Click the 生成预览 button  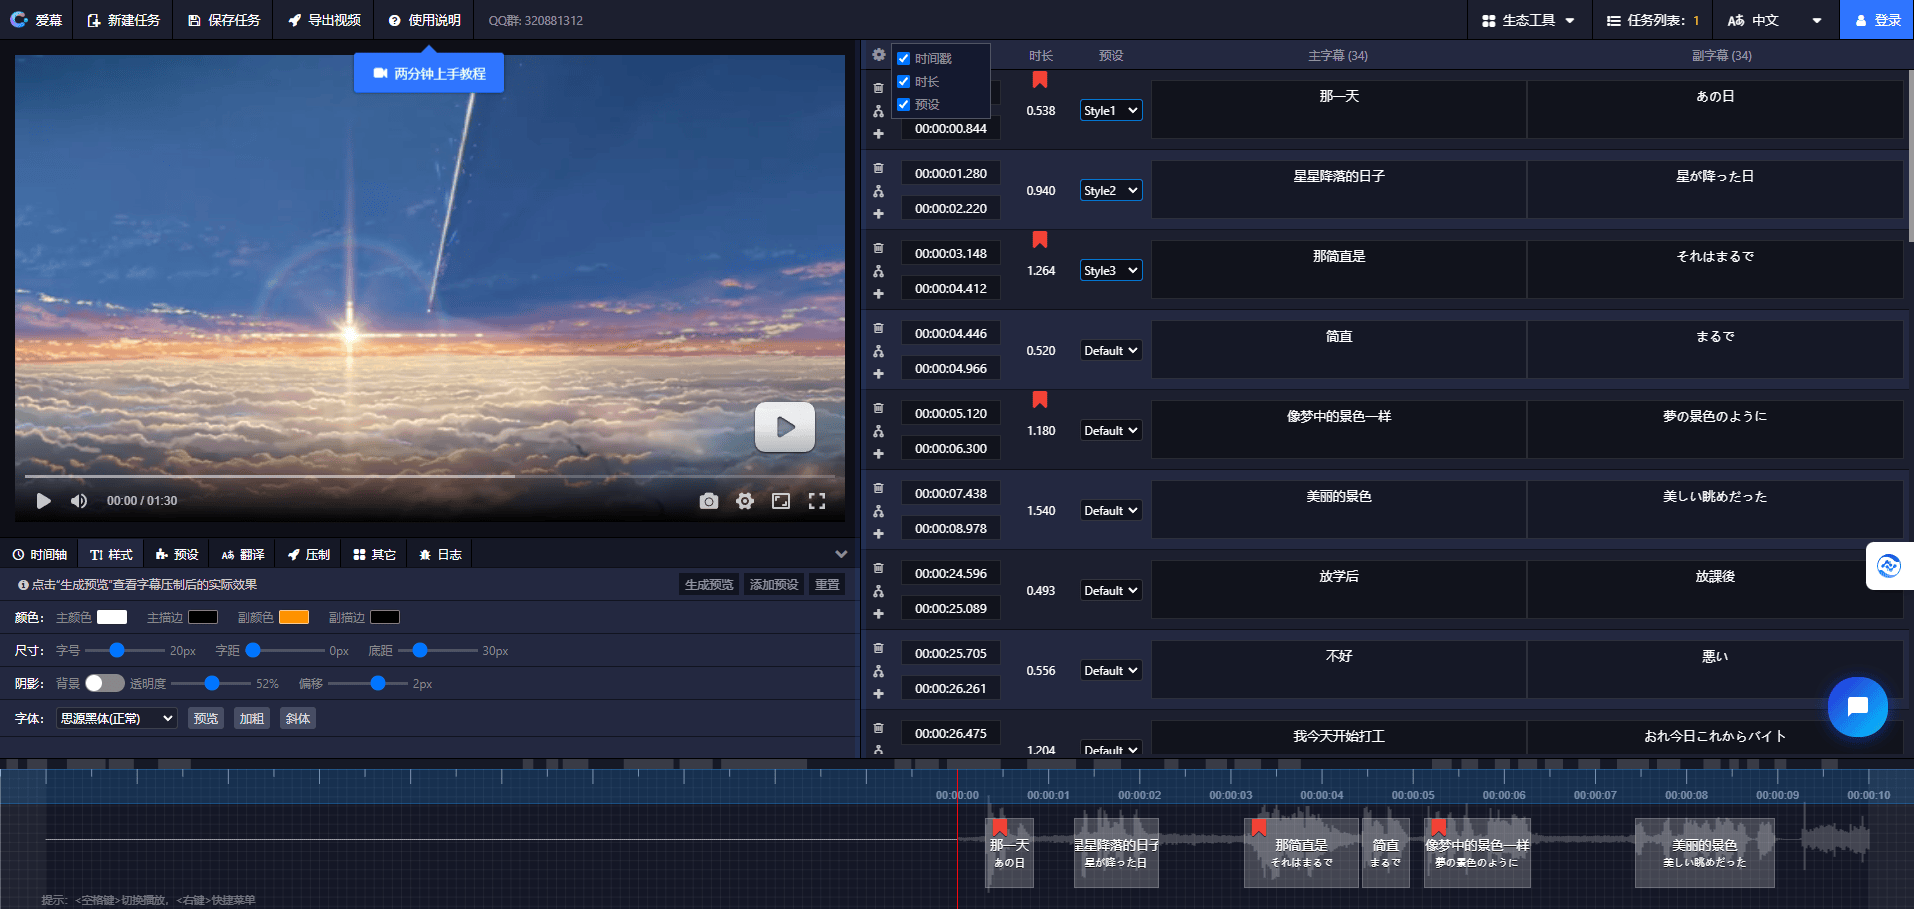[708, 584]
